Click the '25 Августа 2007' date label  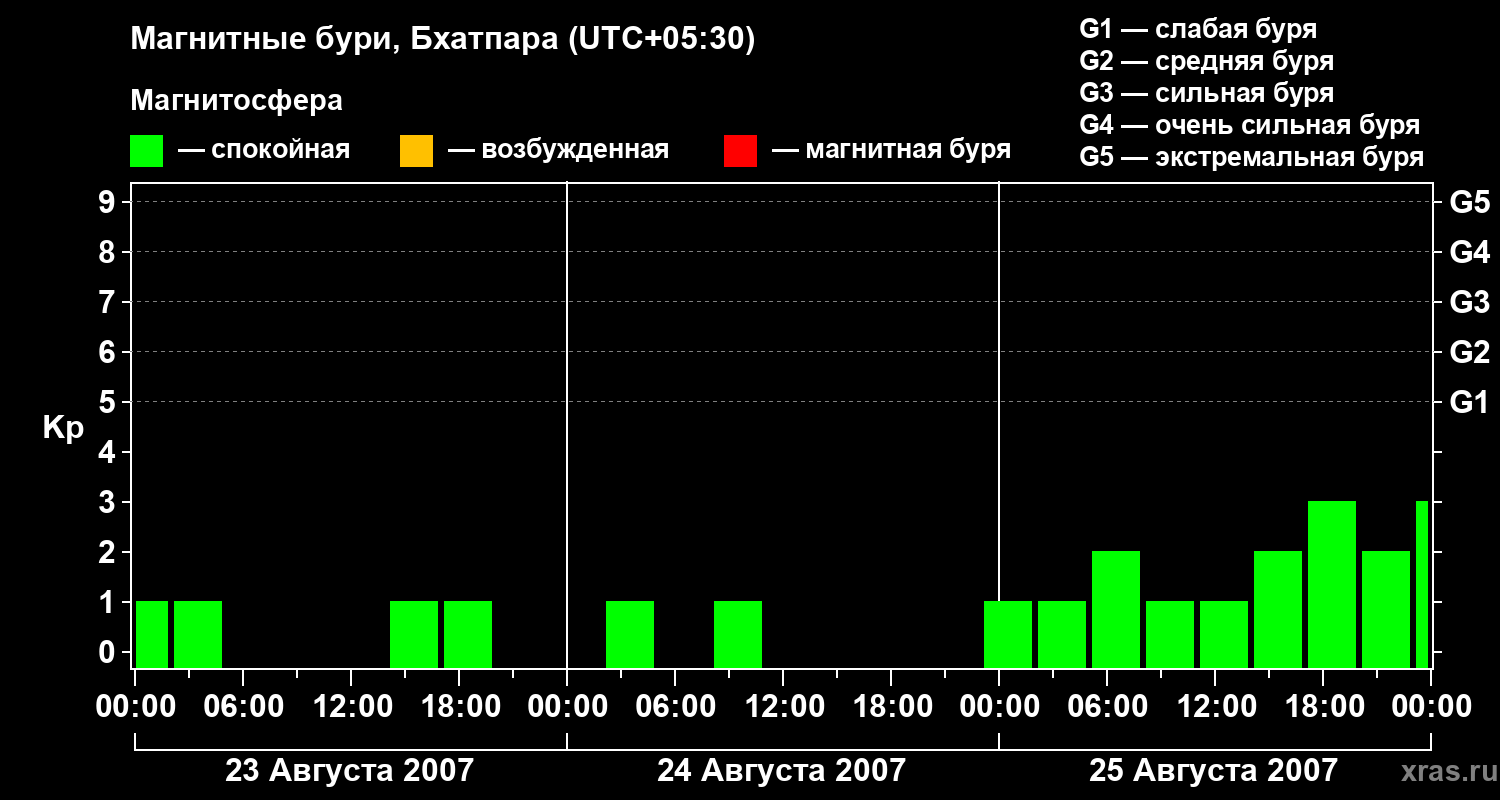[1213, 771]
